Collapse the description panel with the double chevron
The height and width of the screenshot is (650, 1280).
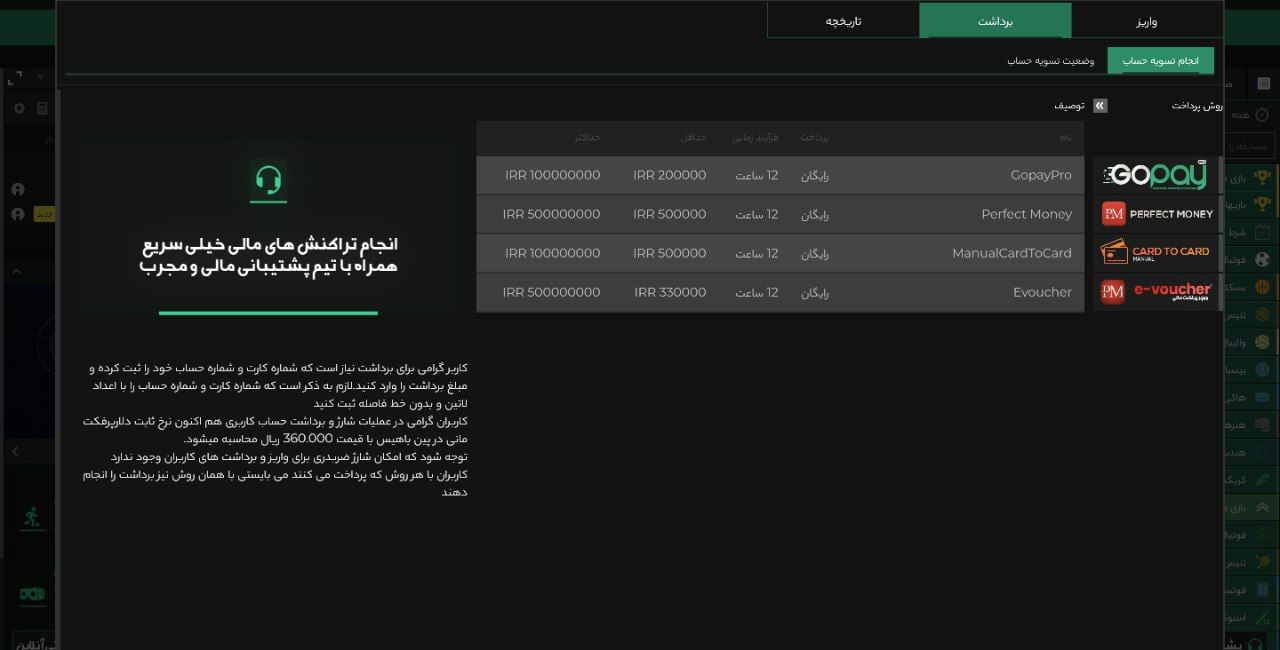pos(1099,105)
